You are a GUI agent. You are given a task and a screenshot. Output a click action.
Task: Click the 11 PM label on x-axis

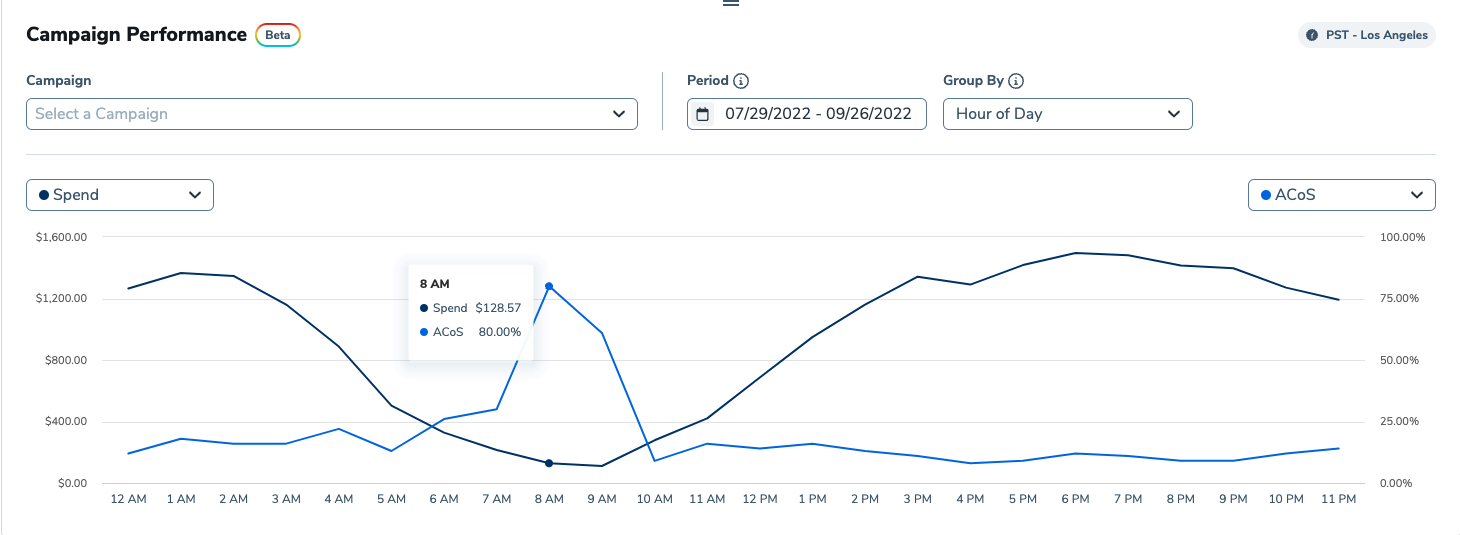[x=1338, y=499]
